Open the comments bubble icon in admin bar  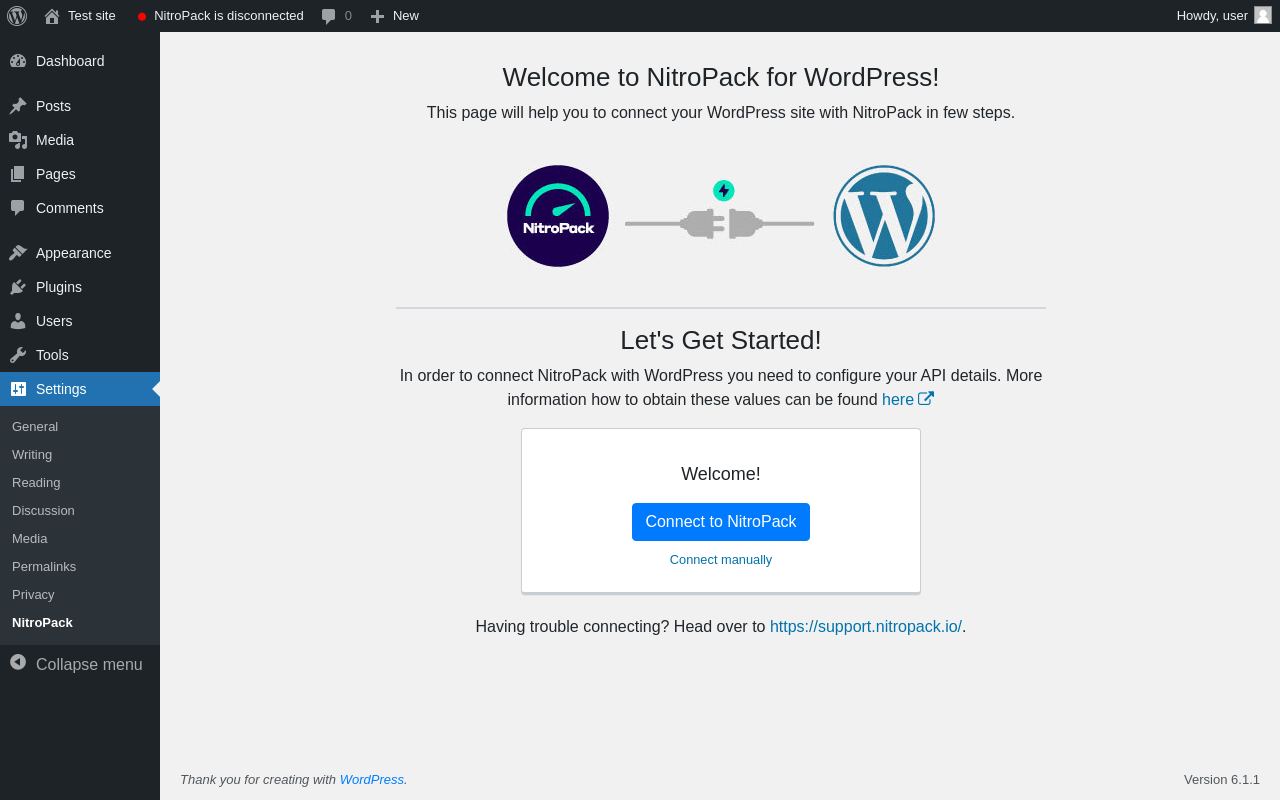tap(328, 16)
